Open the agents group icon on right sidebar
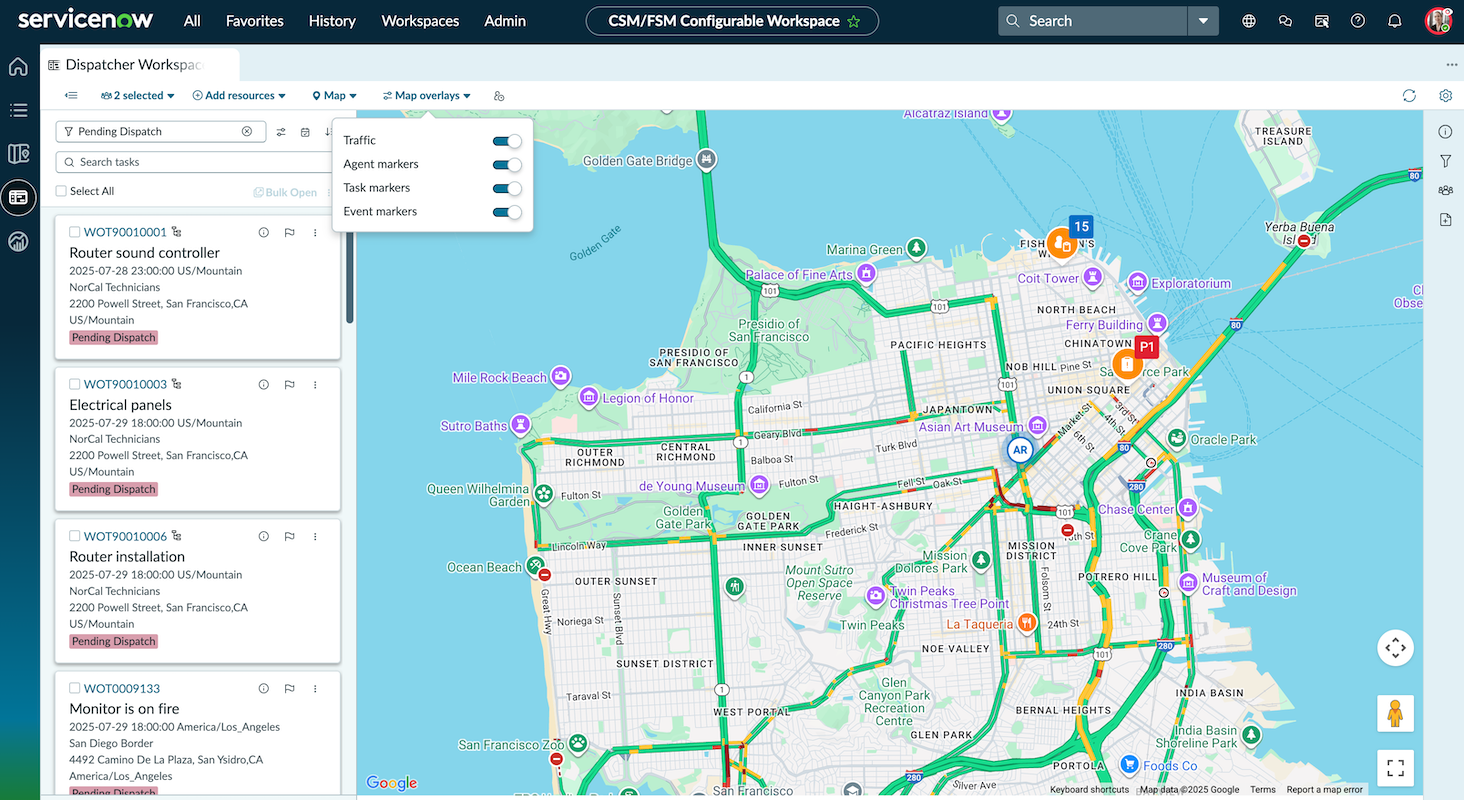Viewport: 1464px width, 800px height. click(x=1445, y=190)
